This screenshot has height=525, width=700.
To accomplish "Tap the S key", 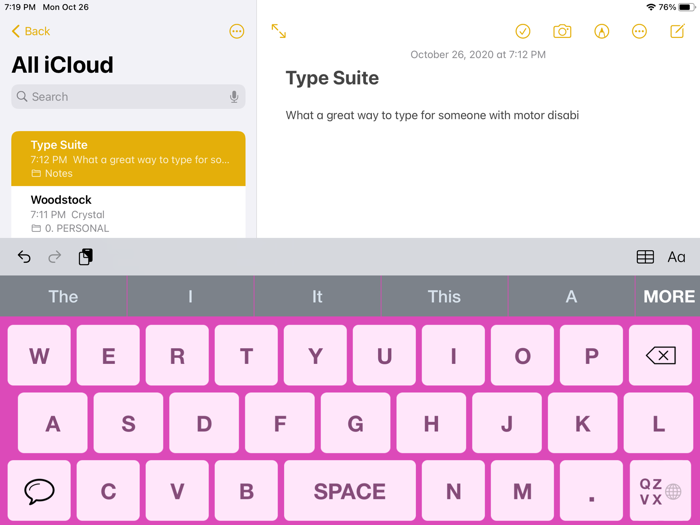I will click(129, 423).
